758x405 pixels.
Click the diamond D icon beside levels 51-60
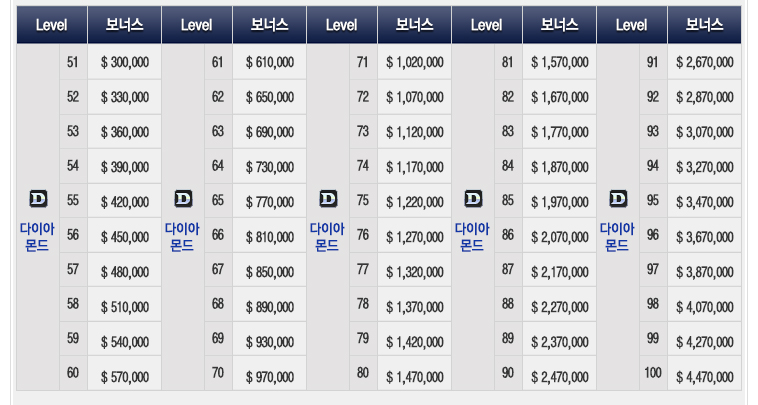tap(38, 199)
